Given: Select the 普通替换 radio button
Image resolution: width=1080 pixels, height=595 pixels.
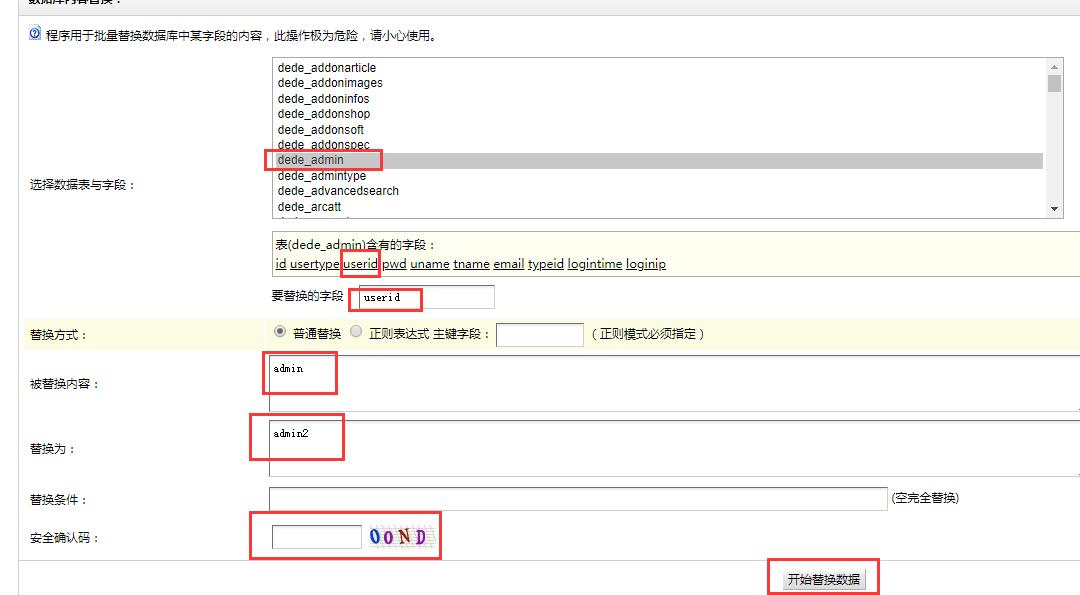Looking at the screenshot, I should point(279,332).
